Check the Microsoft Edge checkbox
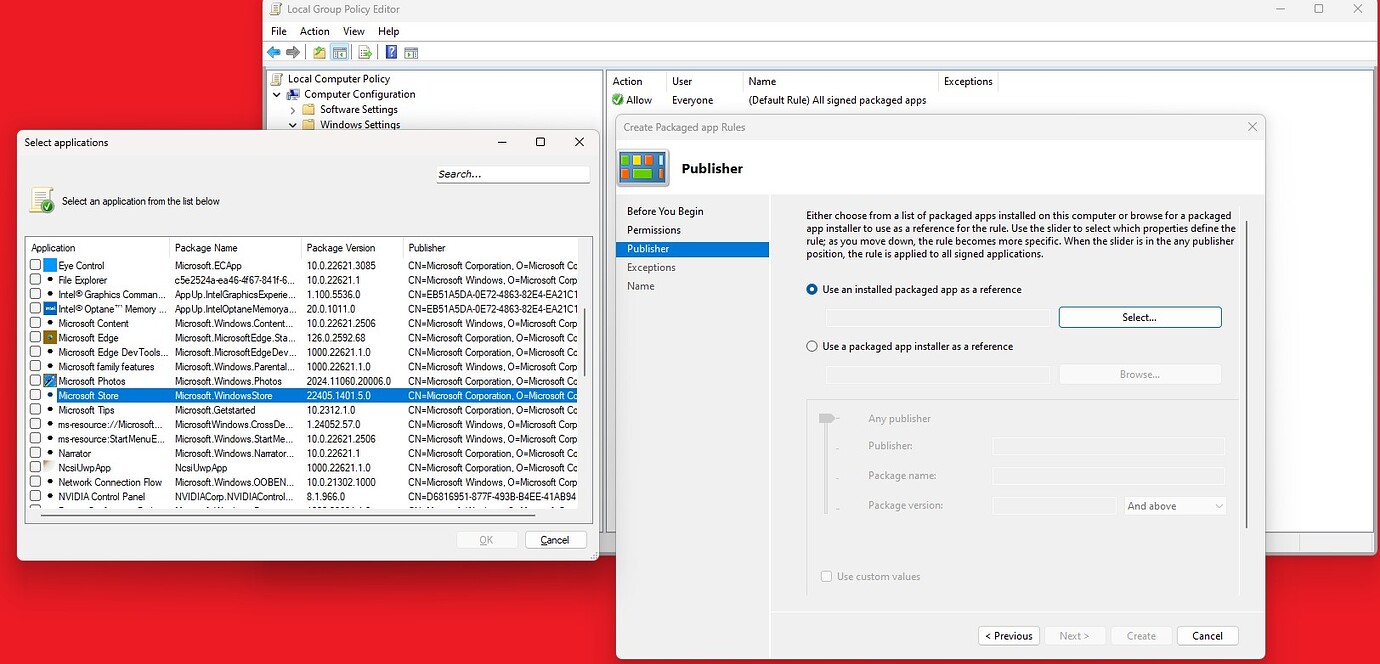The width and height of the screenshot is (1380, 664). pyautogui.click(x=36, y=338)
